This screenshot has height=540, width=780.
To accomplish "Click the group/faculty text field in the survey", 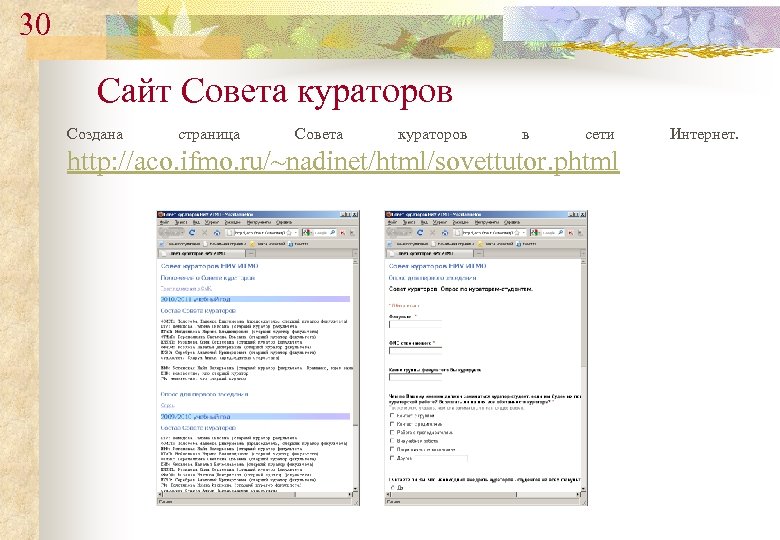I will [415, 377].
